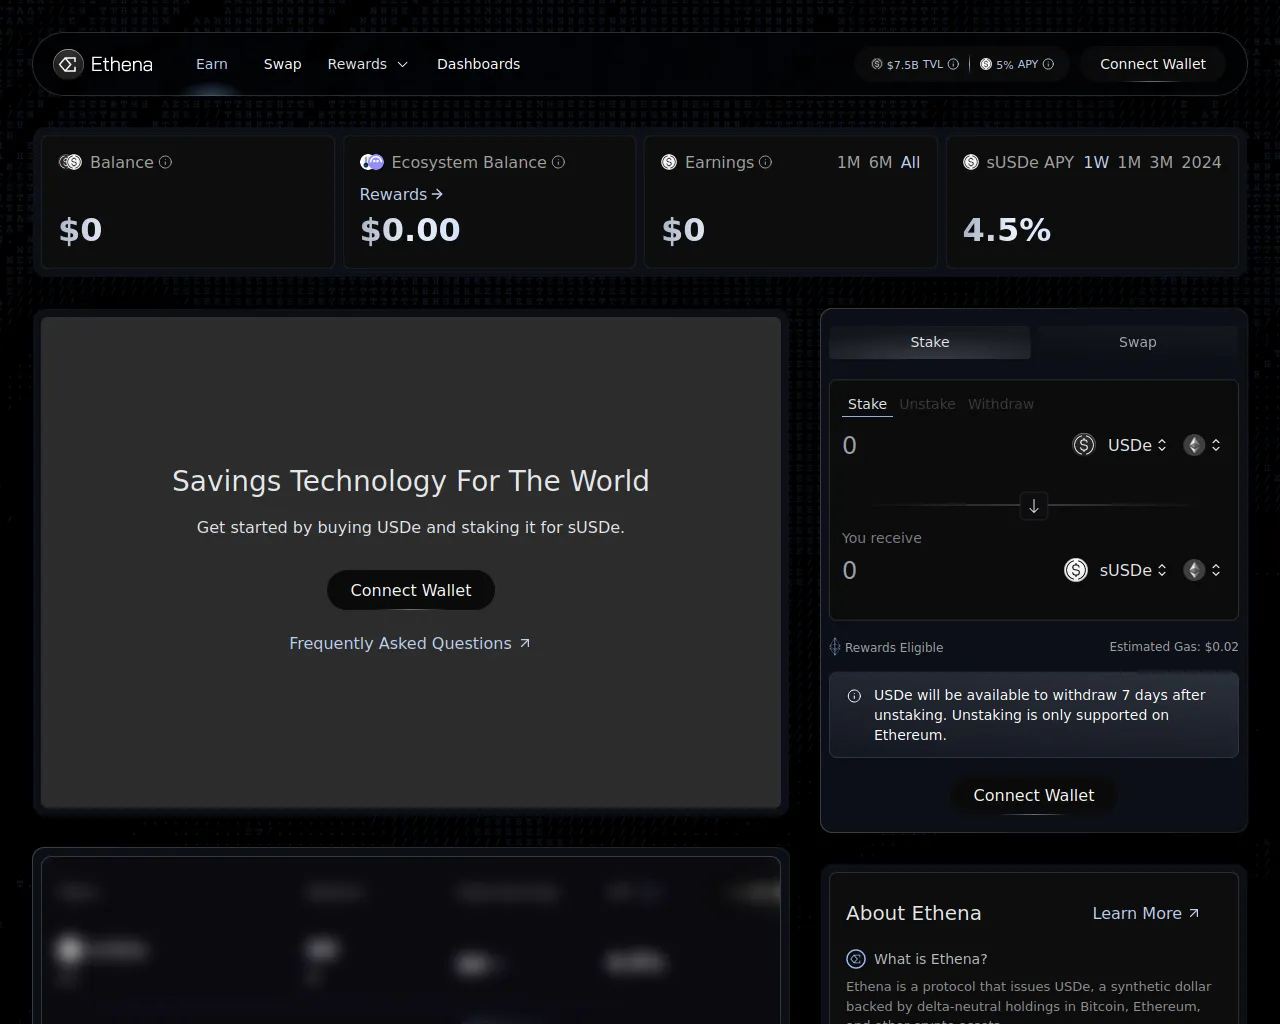Click the Ecosystem Balance info icon

click(x=558, y=162)
